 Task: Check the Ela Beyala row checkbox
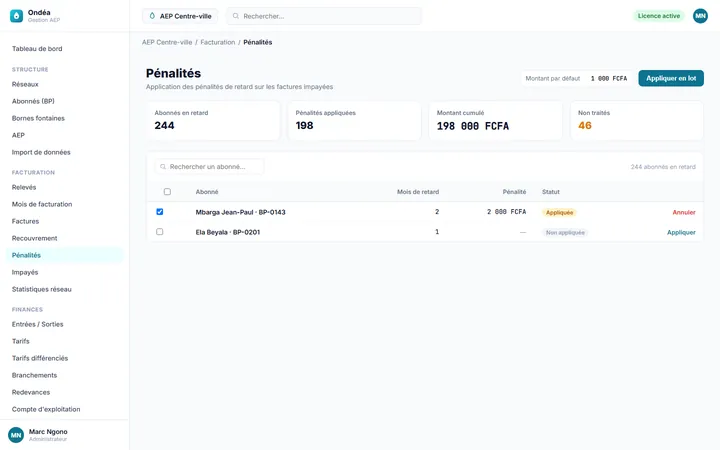tap(159, 232)
